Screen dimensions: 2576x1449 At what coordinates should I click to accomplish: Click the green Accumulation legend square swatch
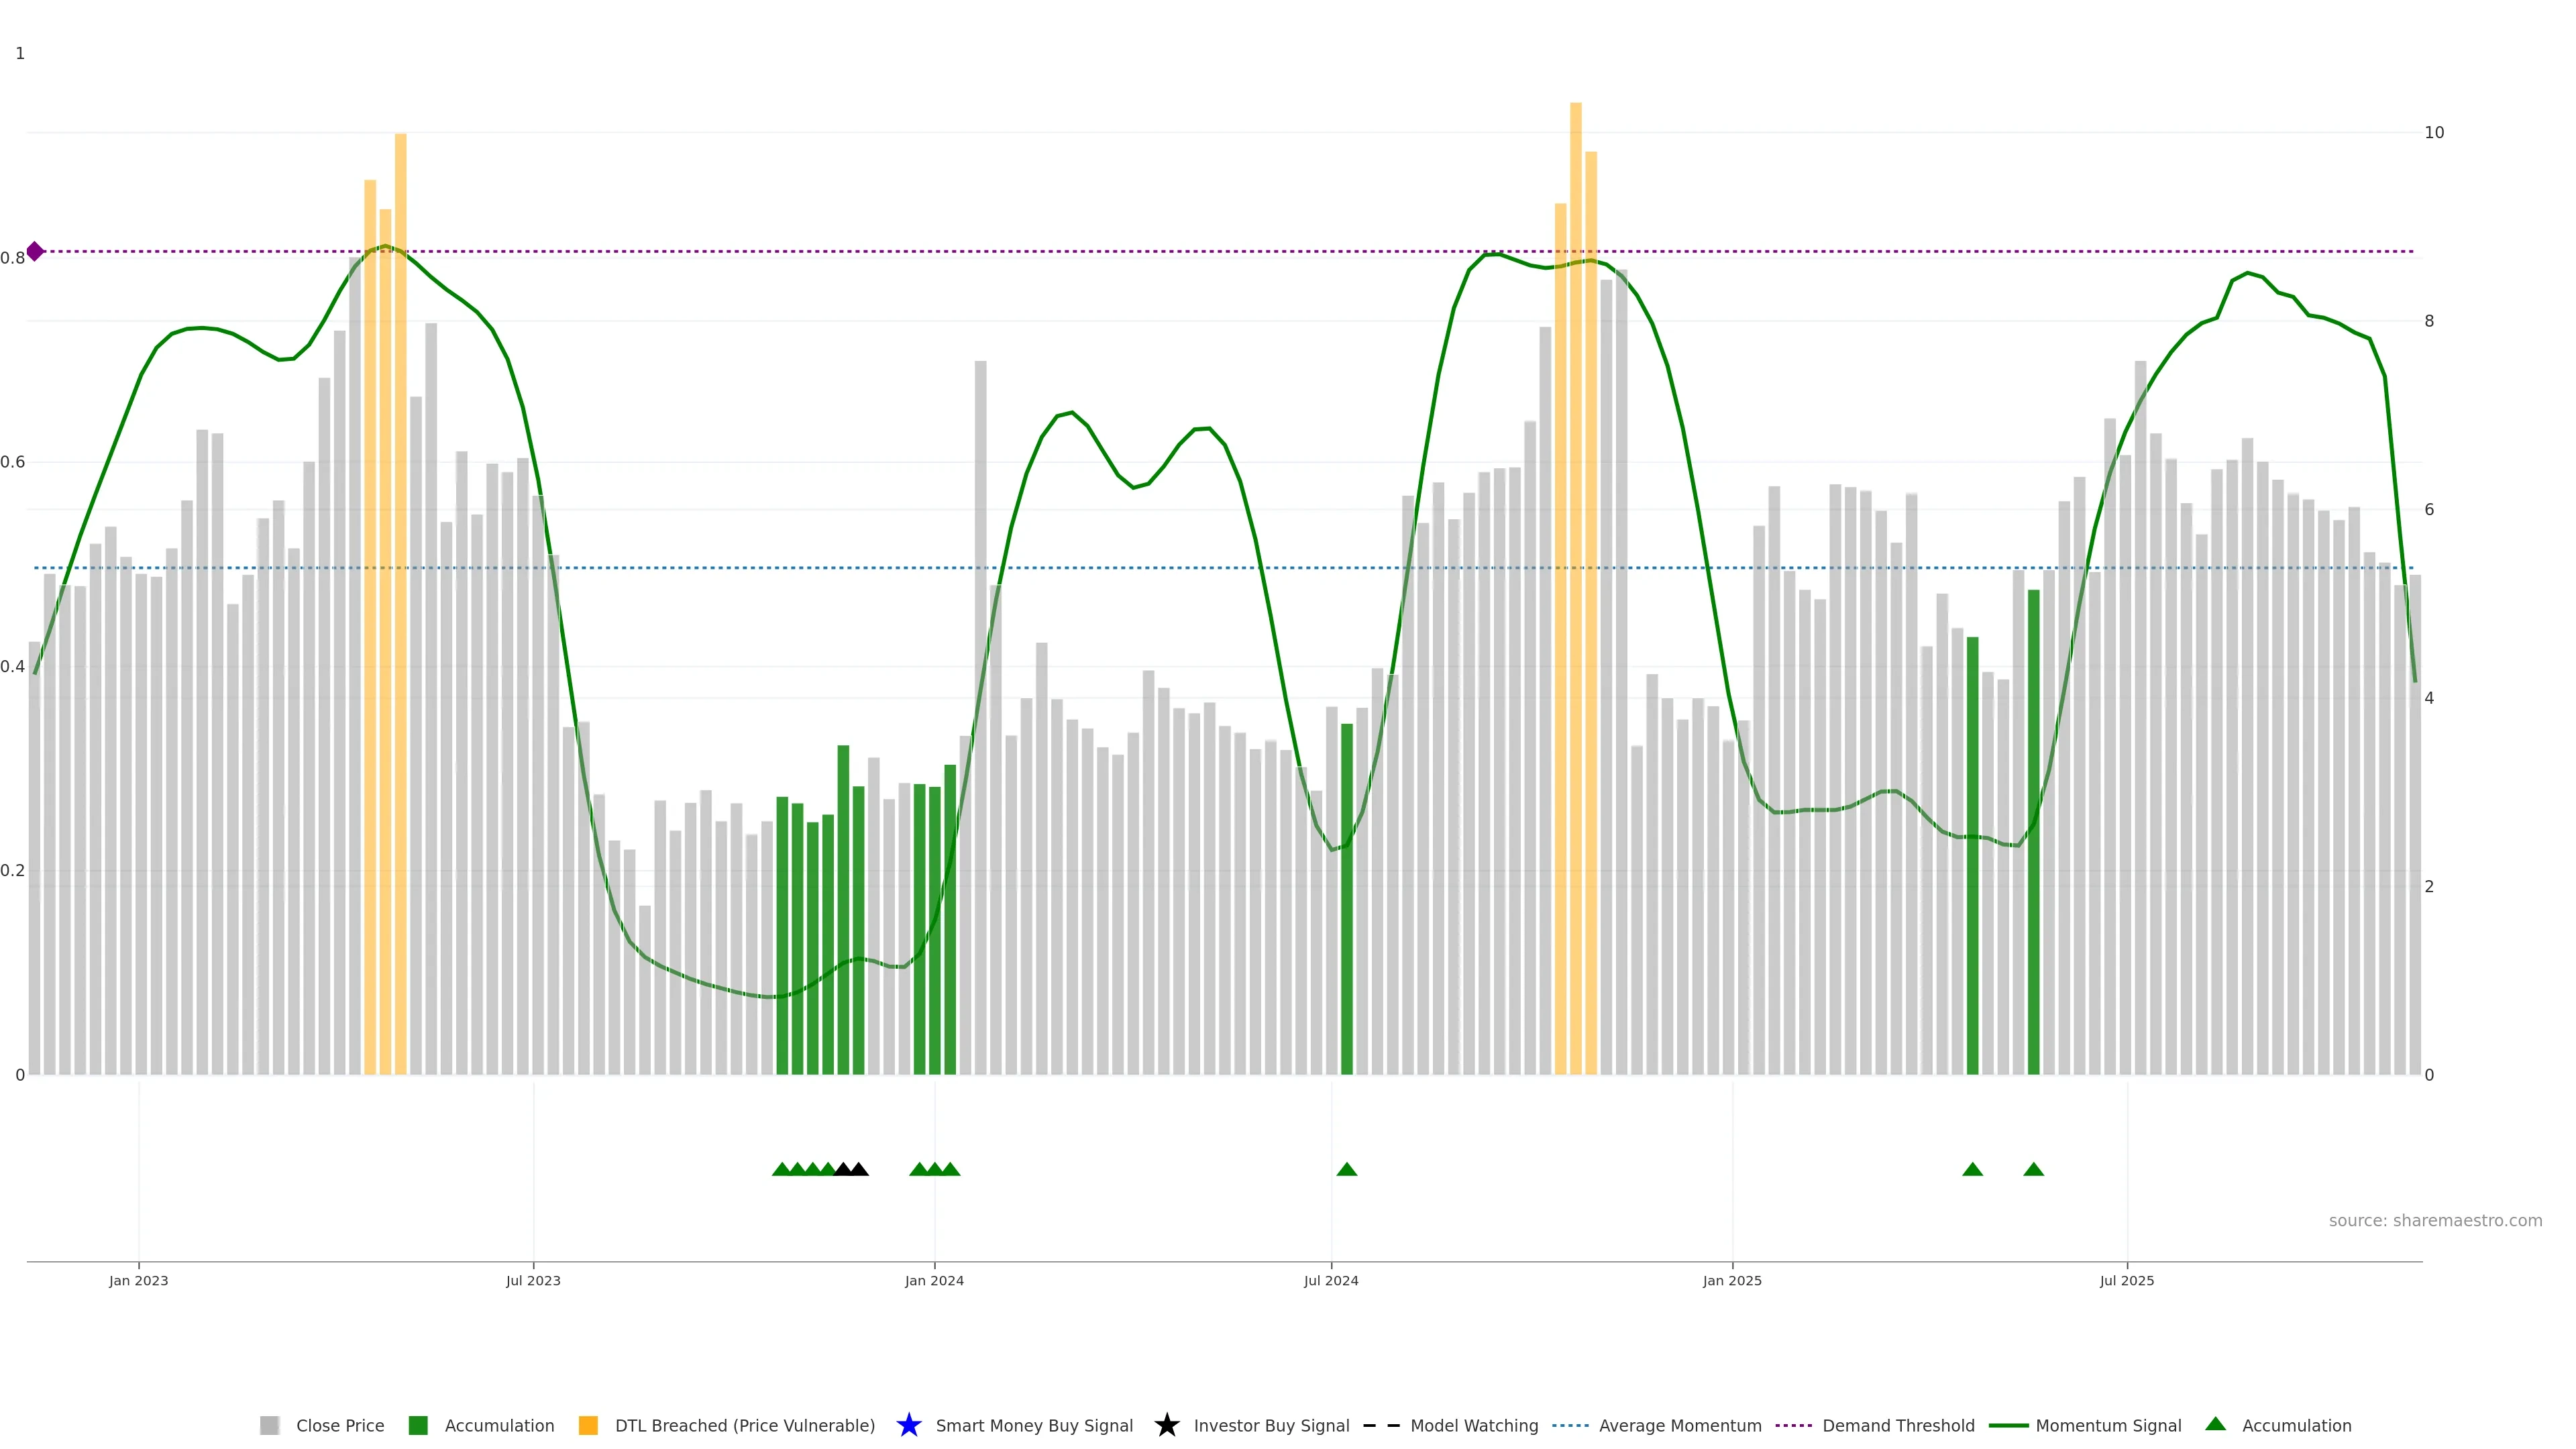418,1425
